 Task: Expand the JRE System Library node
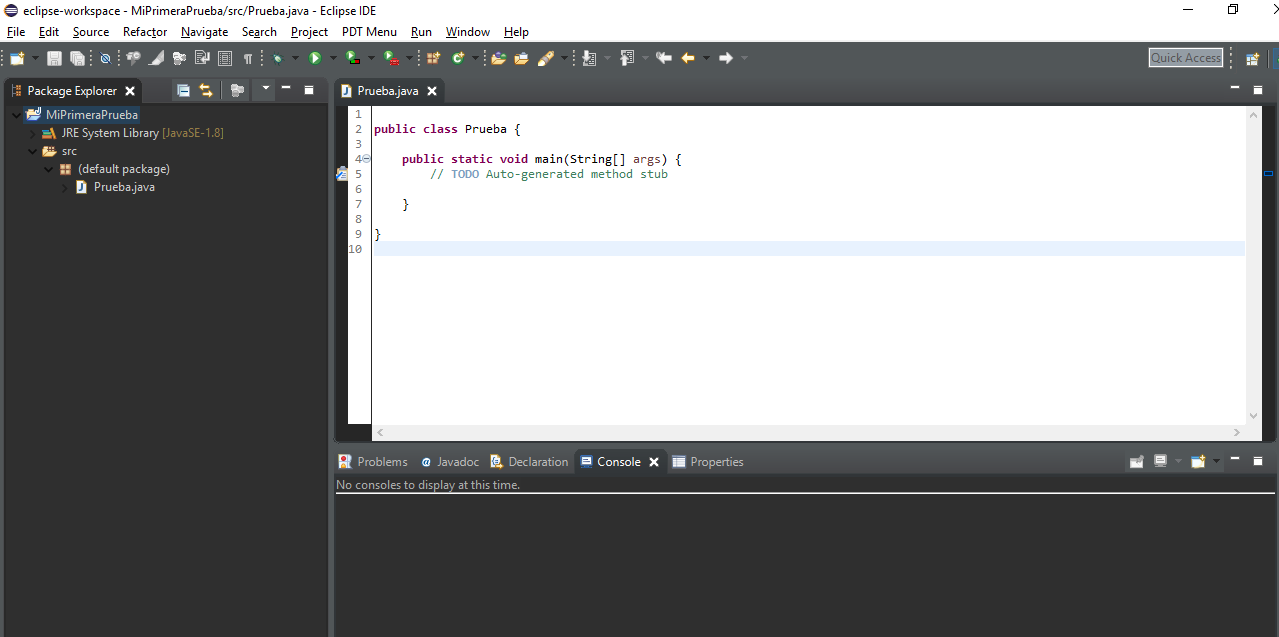pos(32,133)
